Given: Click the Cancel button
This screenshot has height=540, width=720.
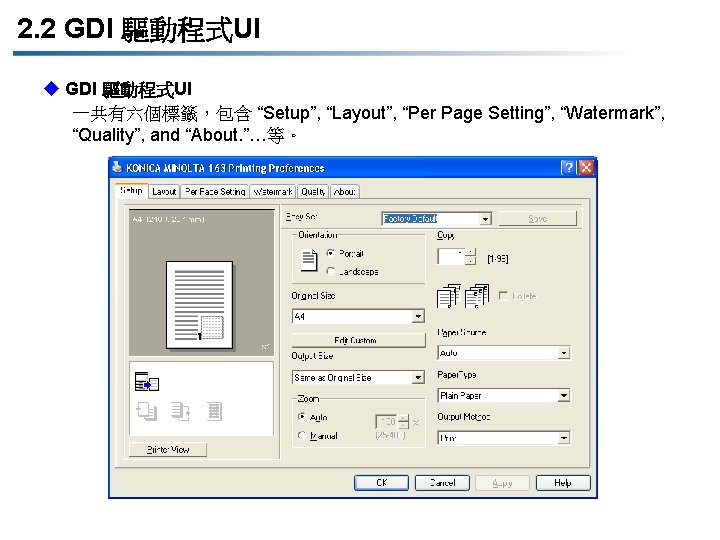Looking at the screenshot, I should (442, 483).
